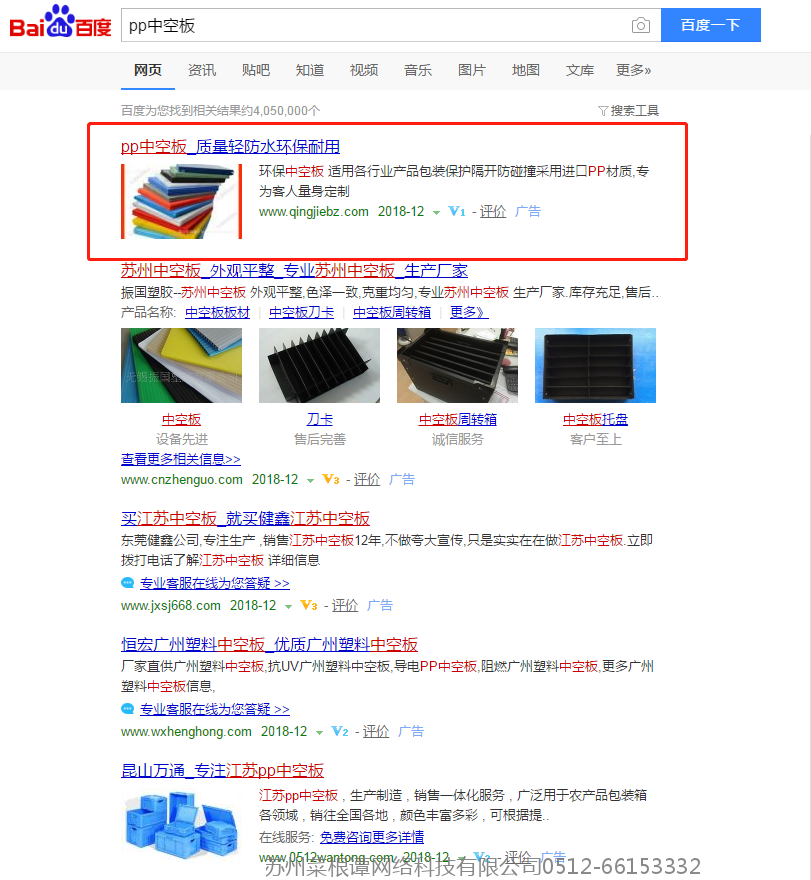The image size is (811, 880).
Task: Click the camera image-search icon
Action: 640,25
